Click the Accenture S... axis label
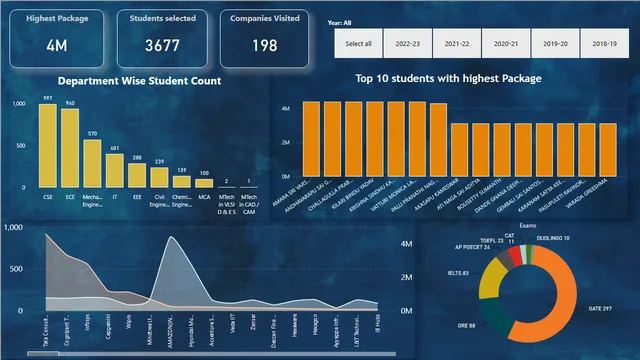640x360 pixels. [212, 330]
